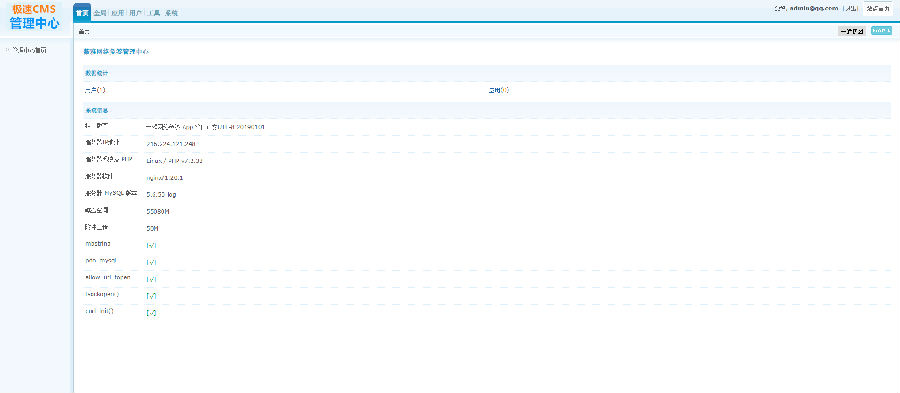Click the check mark beside curl_init()
The image size is (900, 393).
pyautogui.click(x=152, y=313)
